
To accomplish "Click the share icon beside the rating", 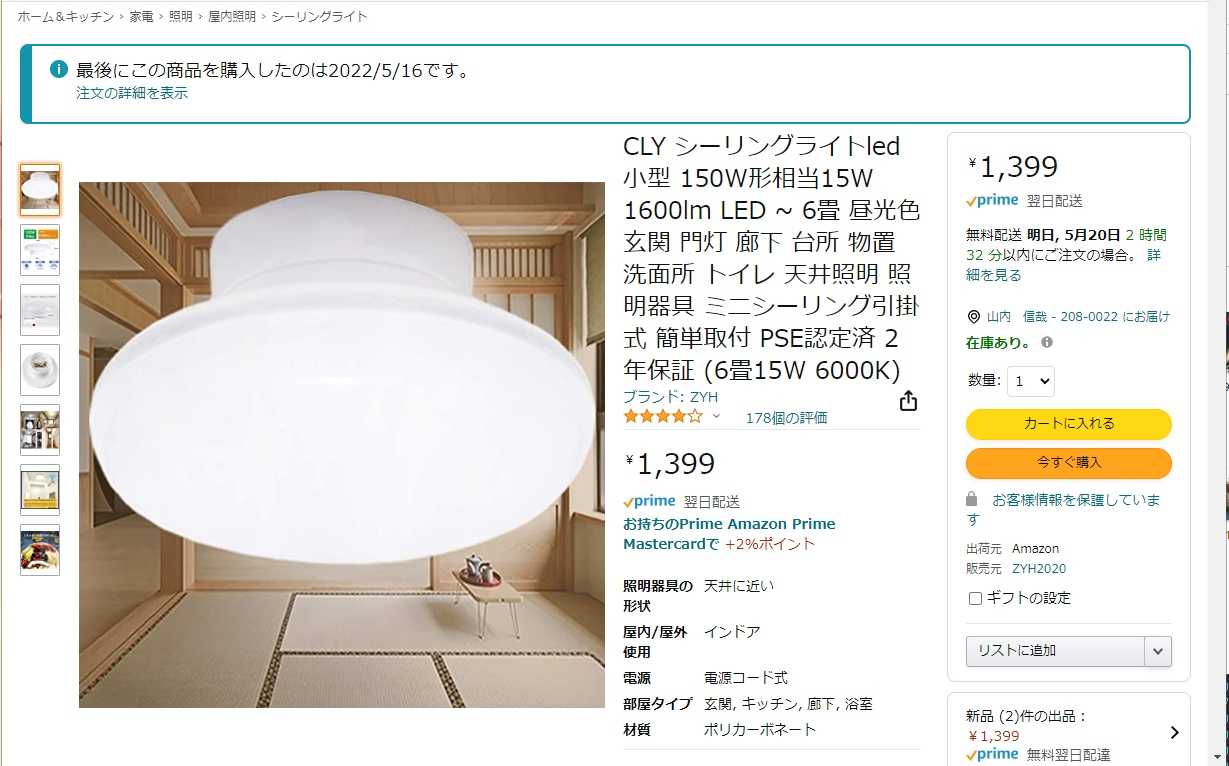I will [x=908, y=401].
